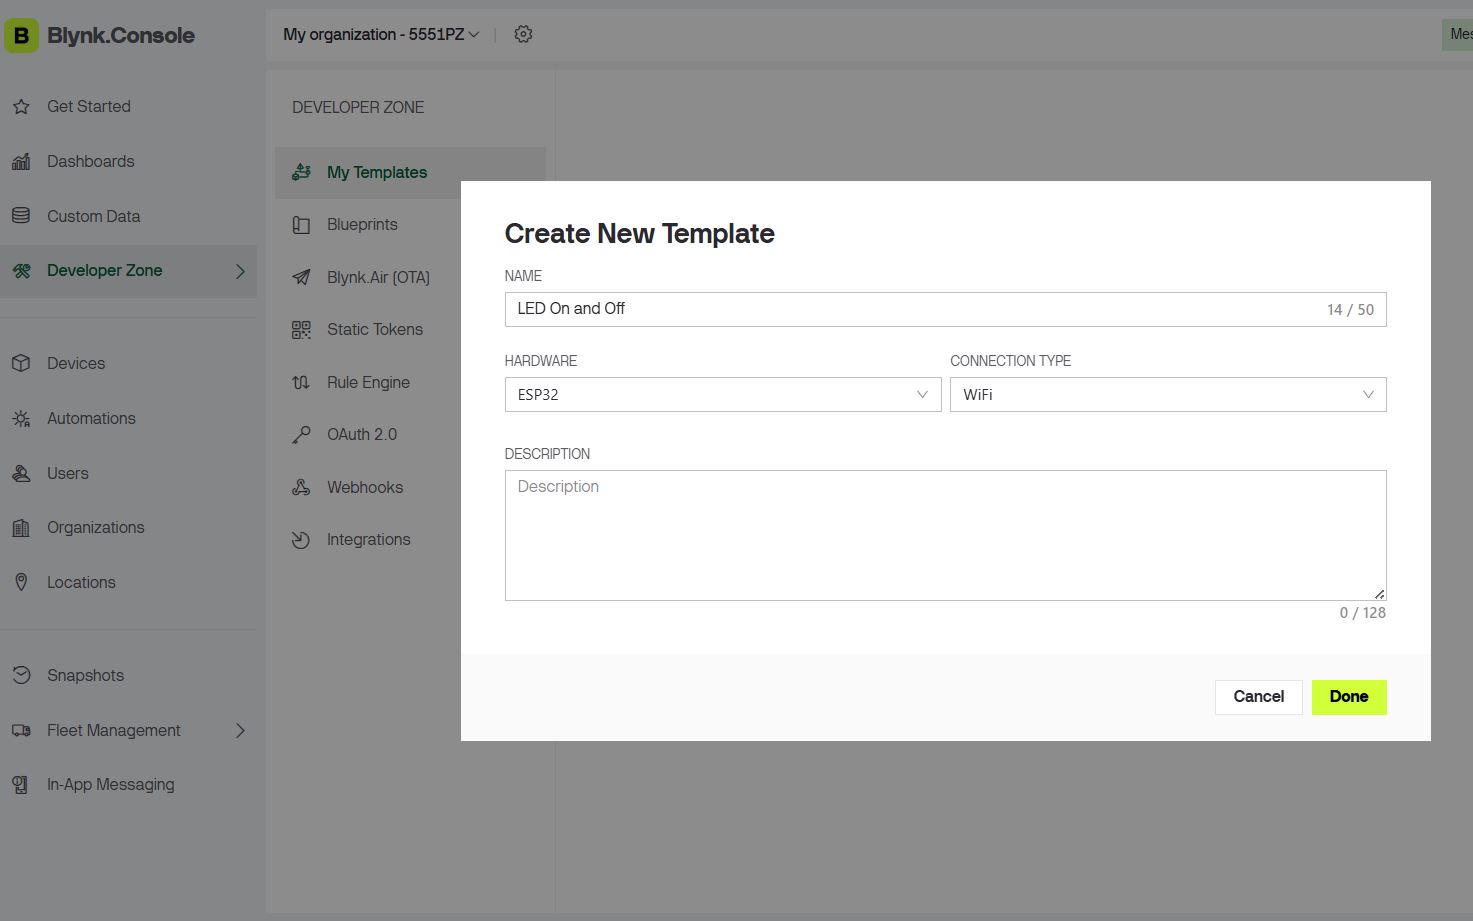
Task: Click the Devices cube icon
Action: [21, 363]
